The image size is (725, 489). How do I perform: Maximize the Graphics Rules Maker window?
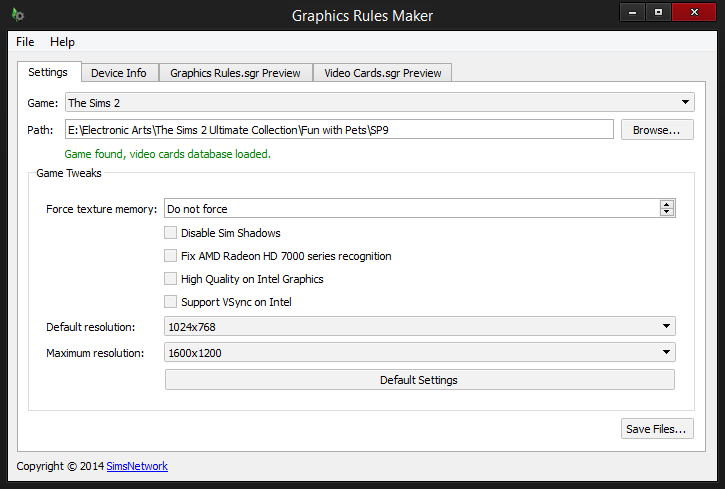click(658, 12)
